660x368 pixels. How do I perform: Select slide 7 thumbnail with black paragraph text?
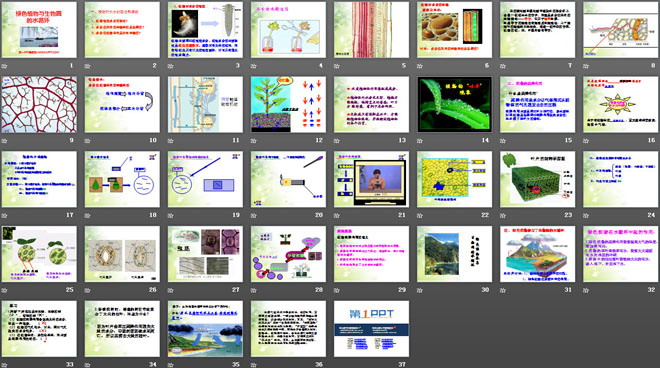pyautogui.click(x=538, y=30)
